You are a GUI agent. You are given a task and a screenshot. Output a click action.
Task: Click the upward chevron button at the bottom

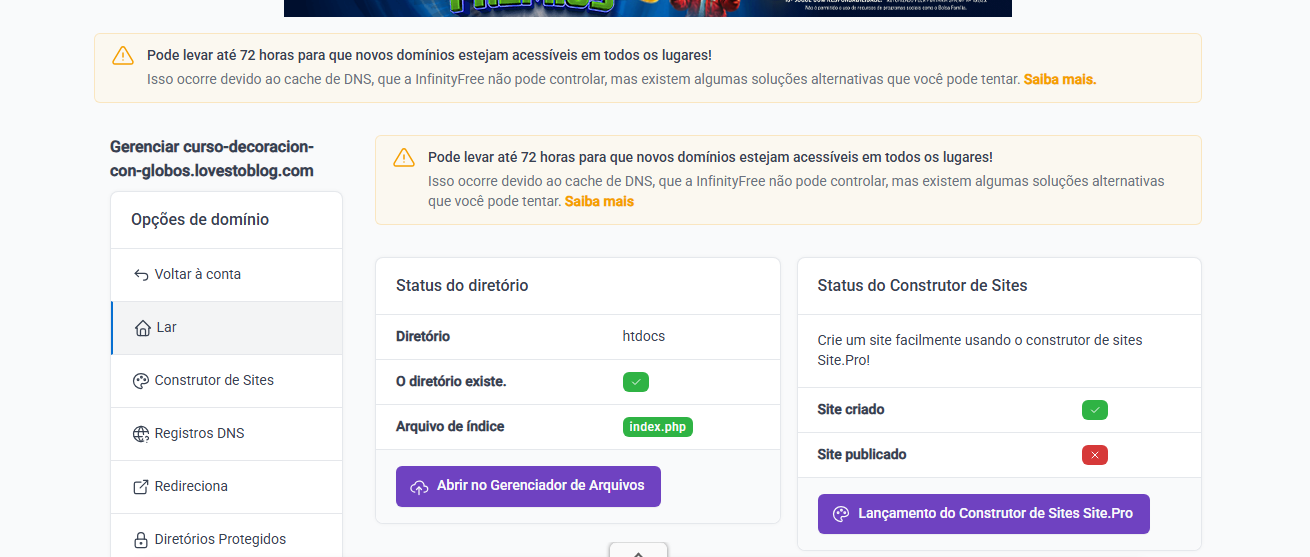click(x=638, y=550)
